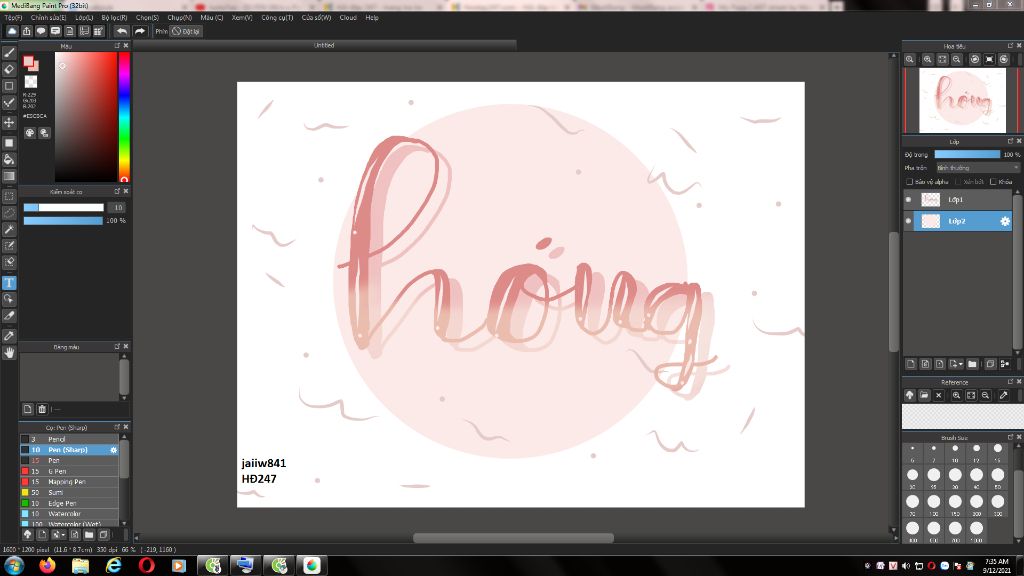The width and height of the screenshot is (1024, 576).
Task: Select the Eraser tool
Action: [9, 69]
